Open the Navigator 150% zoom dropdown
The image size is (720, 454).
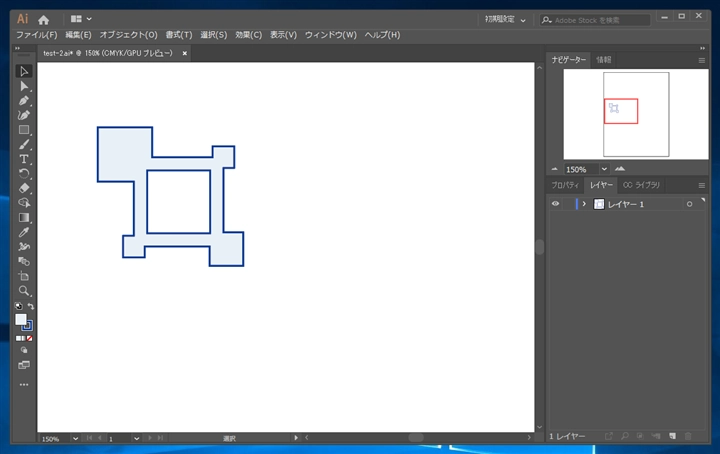(x=604, y=169)
